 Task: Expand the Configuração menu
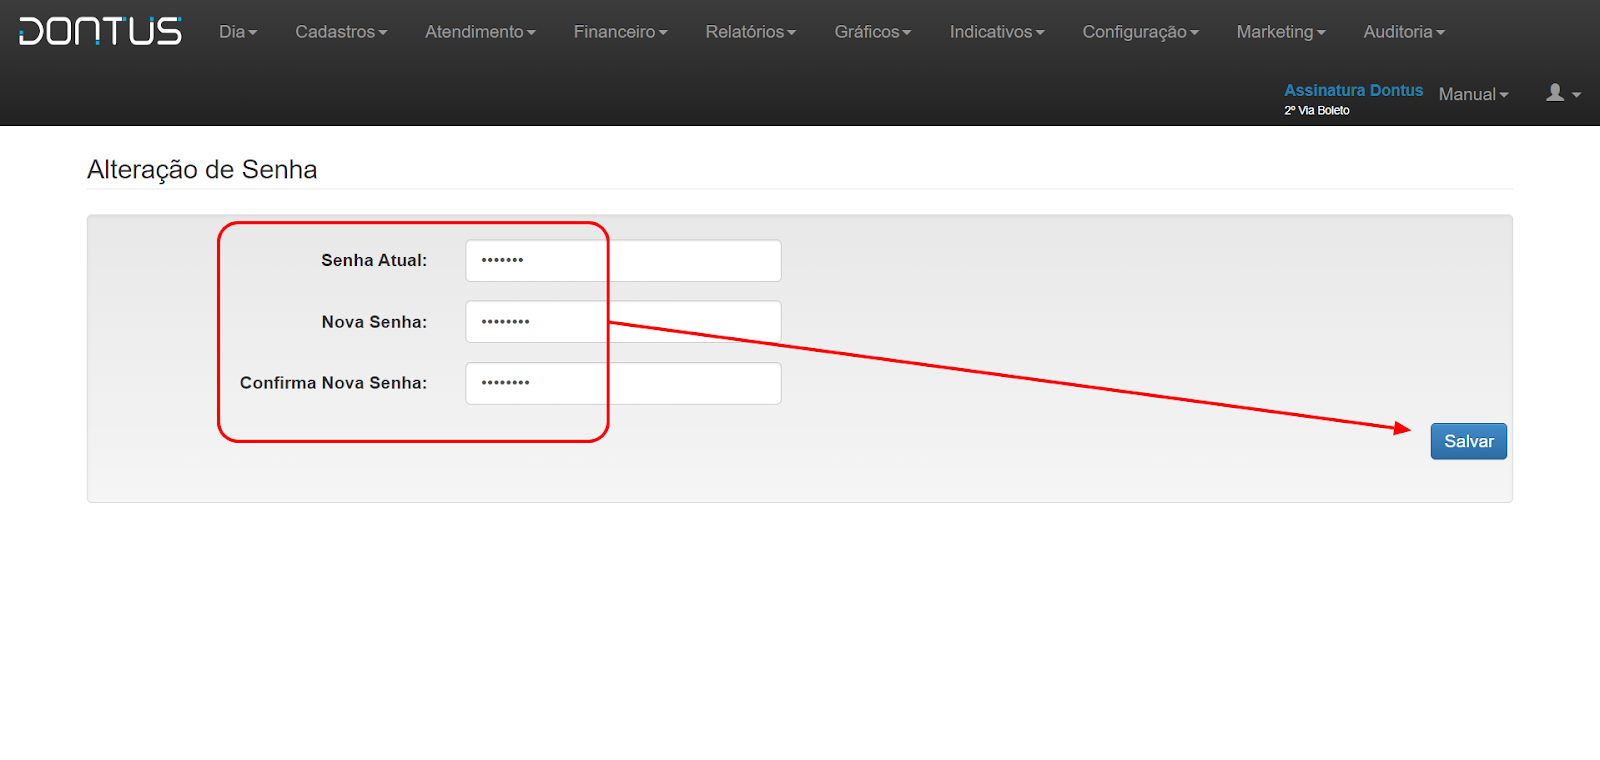tap(1140, 32)
